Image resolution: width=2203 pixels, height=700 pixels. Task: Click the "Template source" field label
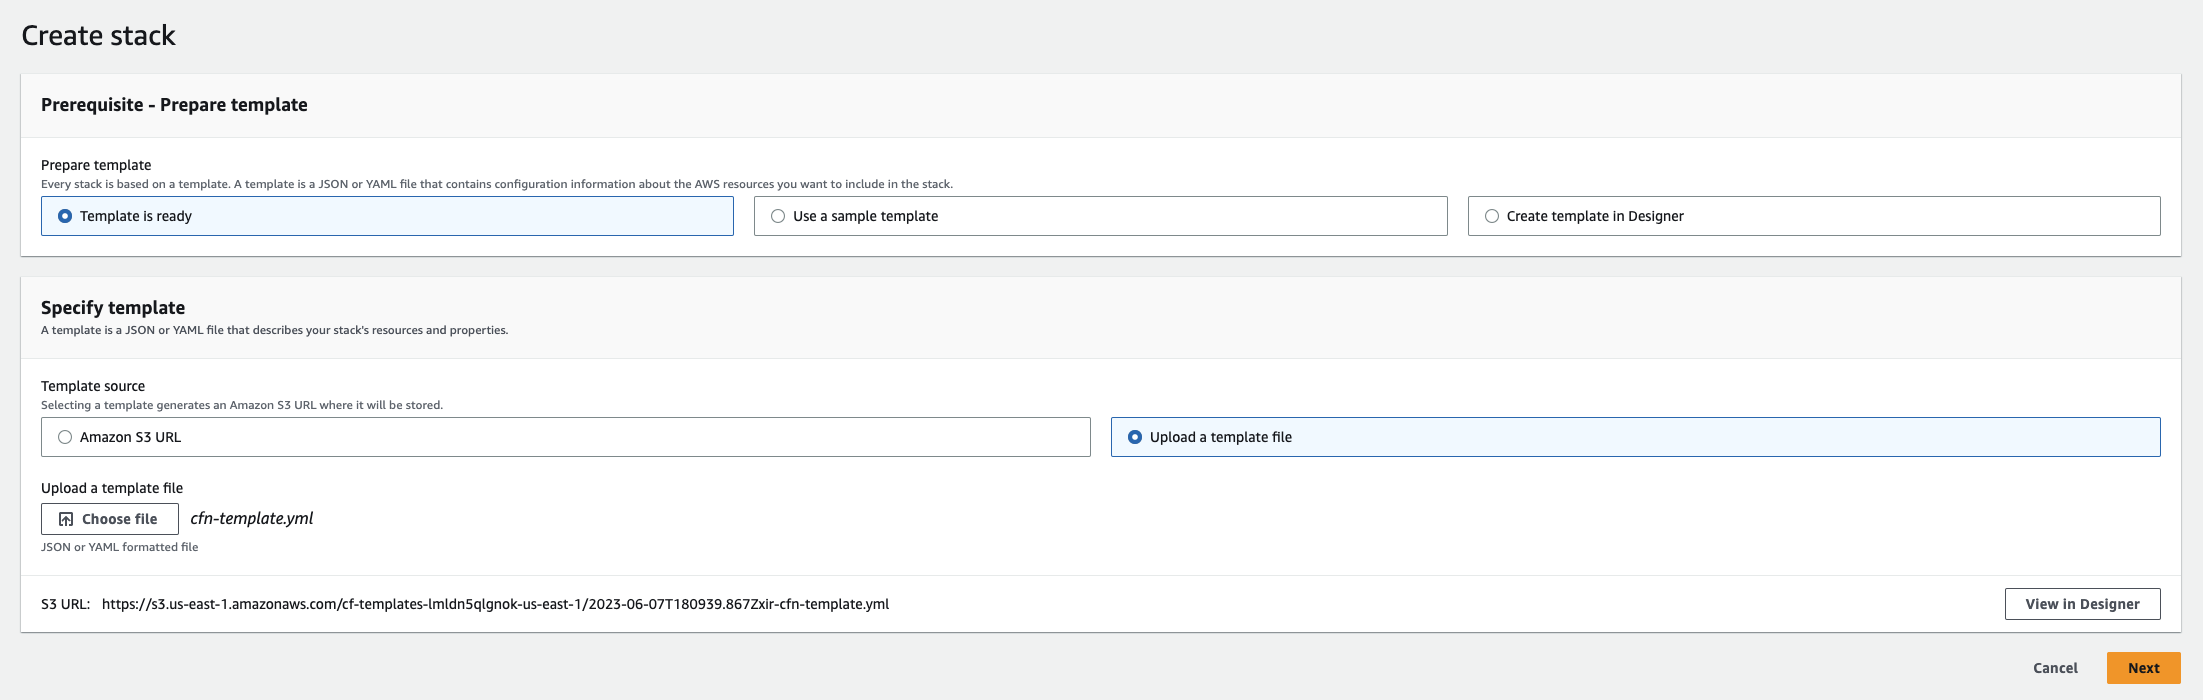(x=93, y=386)
